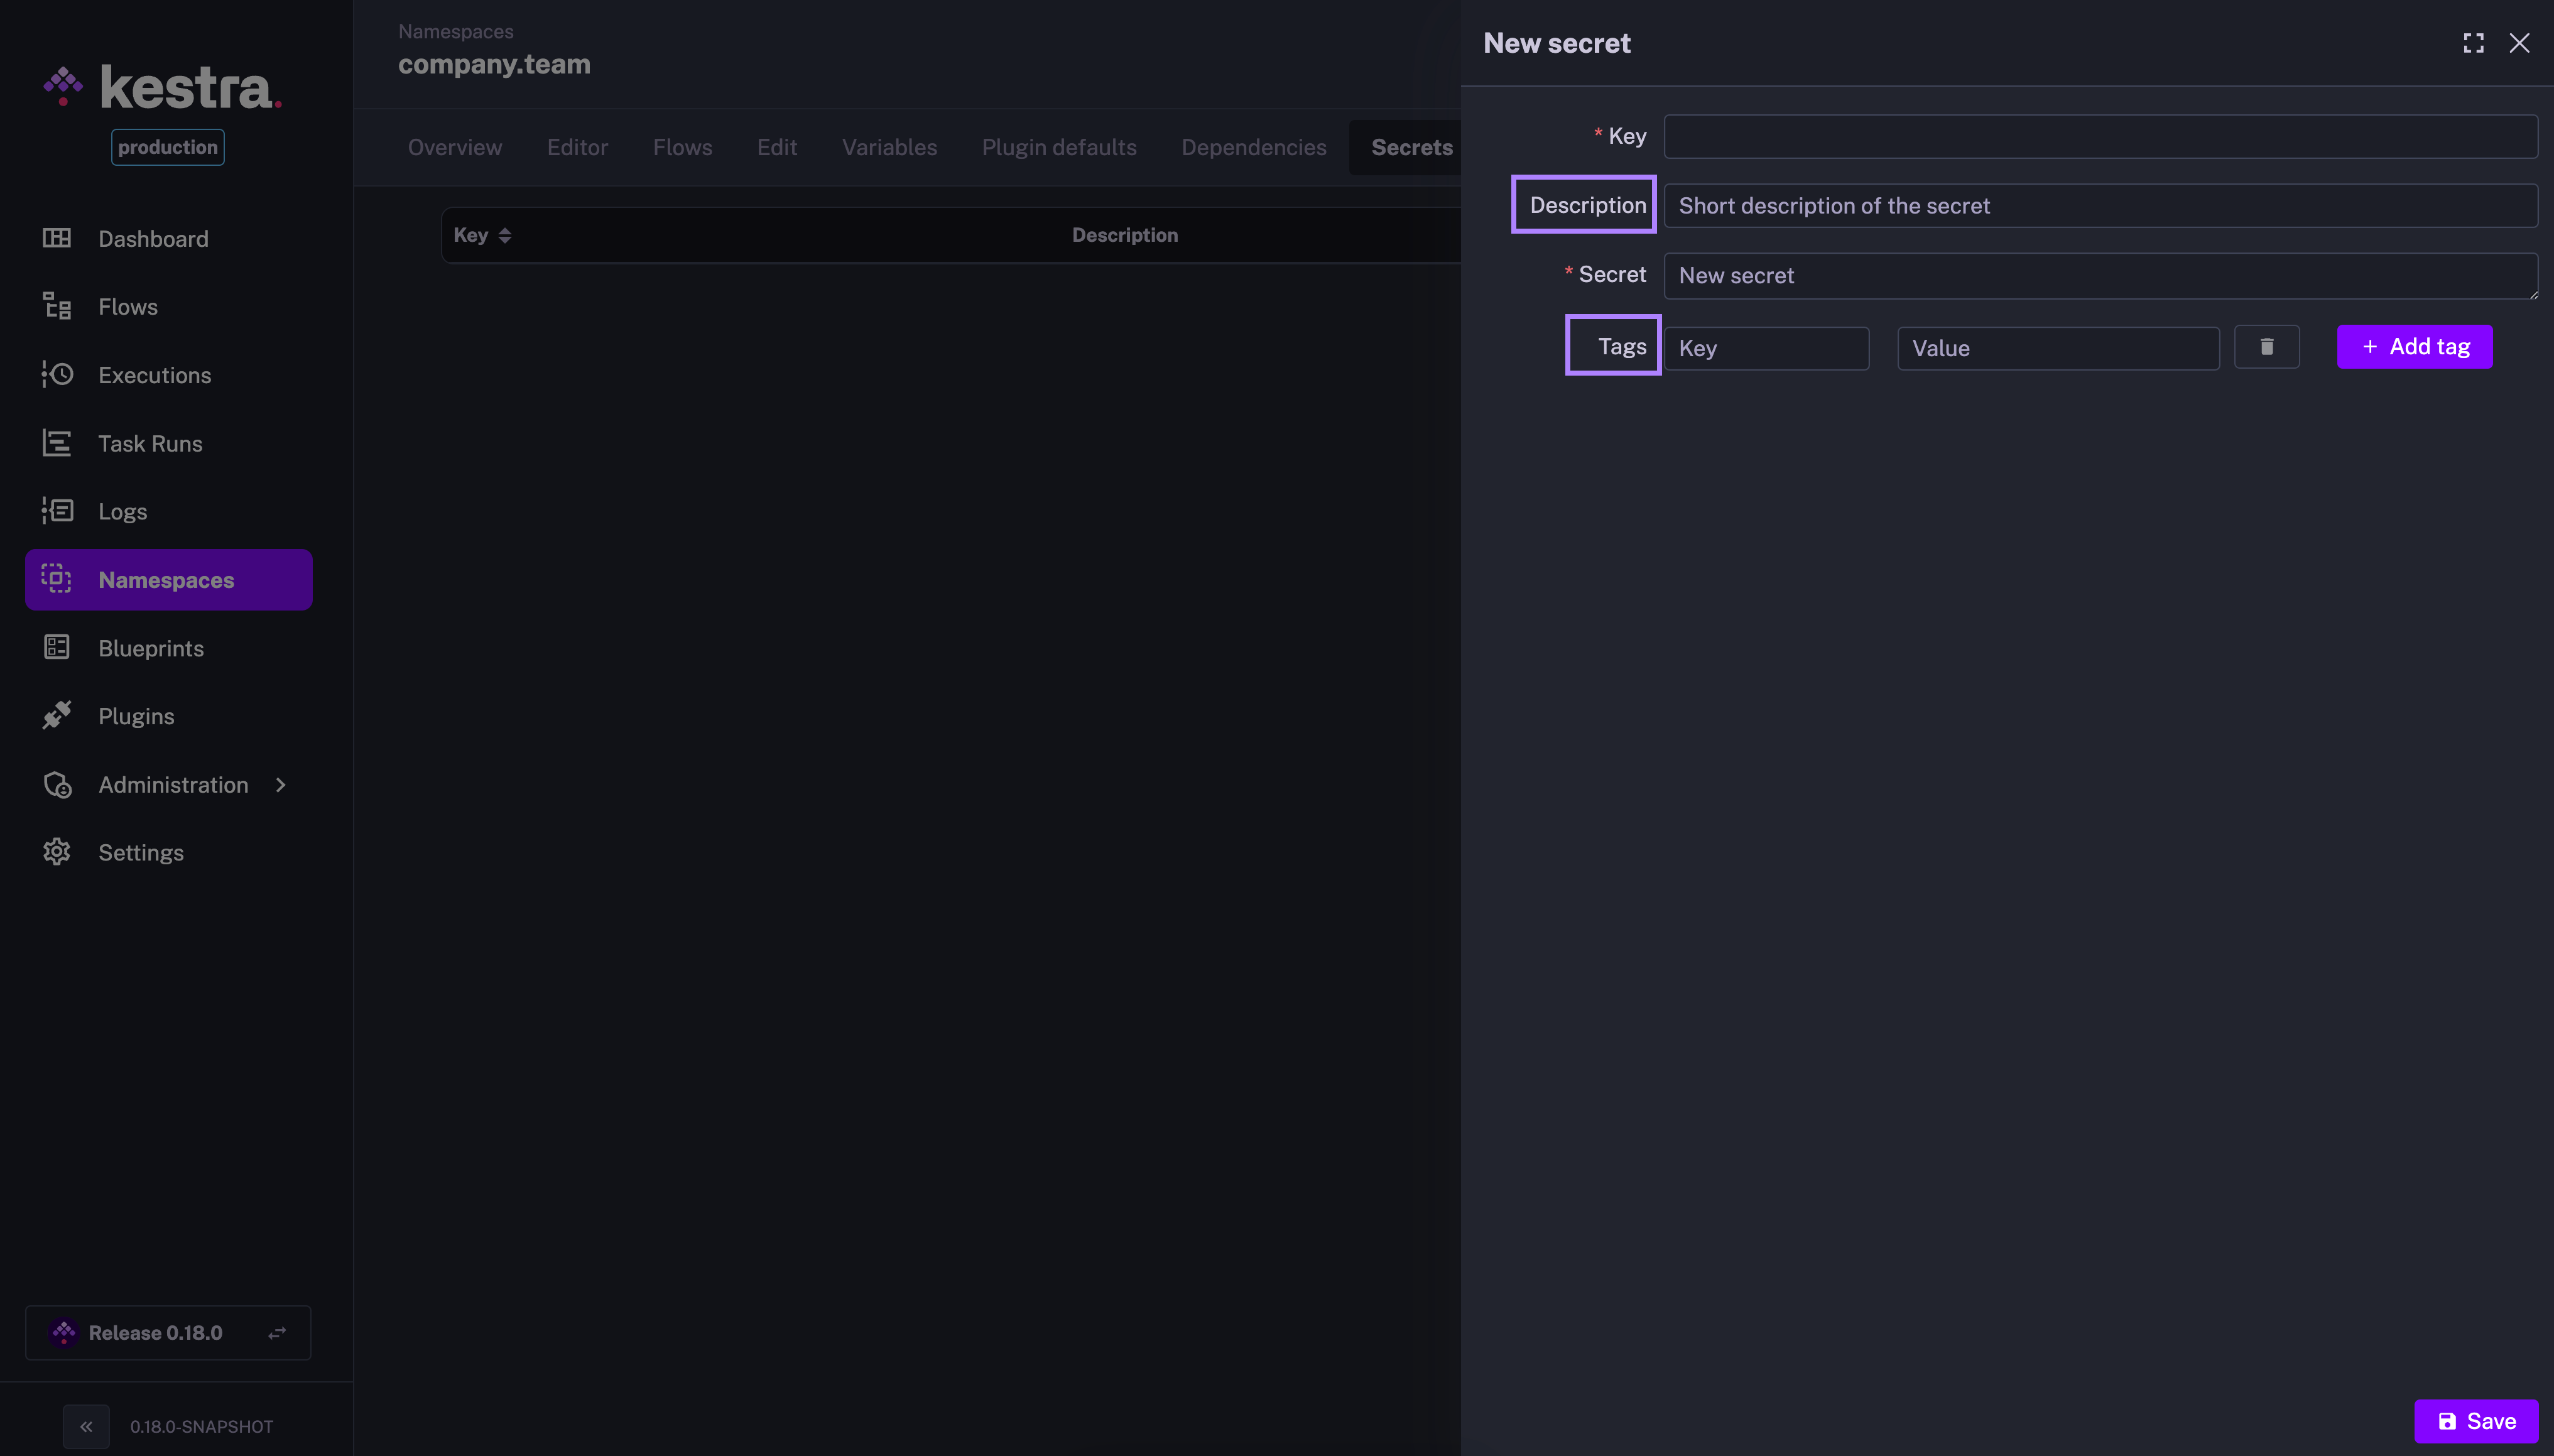Click the Plugins plug icon
Image resolution: width=2554 pixels, height=1456 pixels.
click(x=56, y=715)
